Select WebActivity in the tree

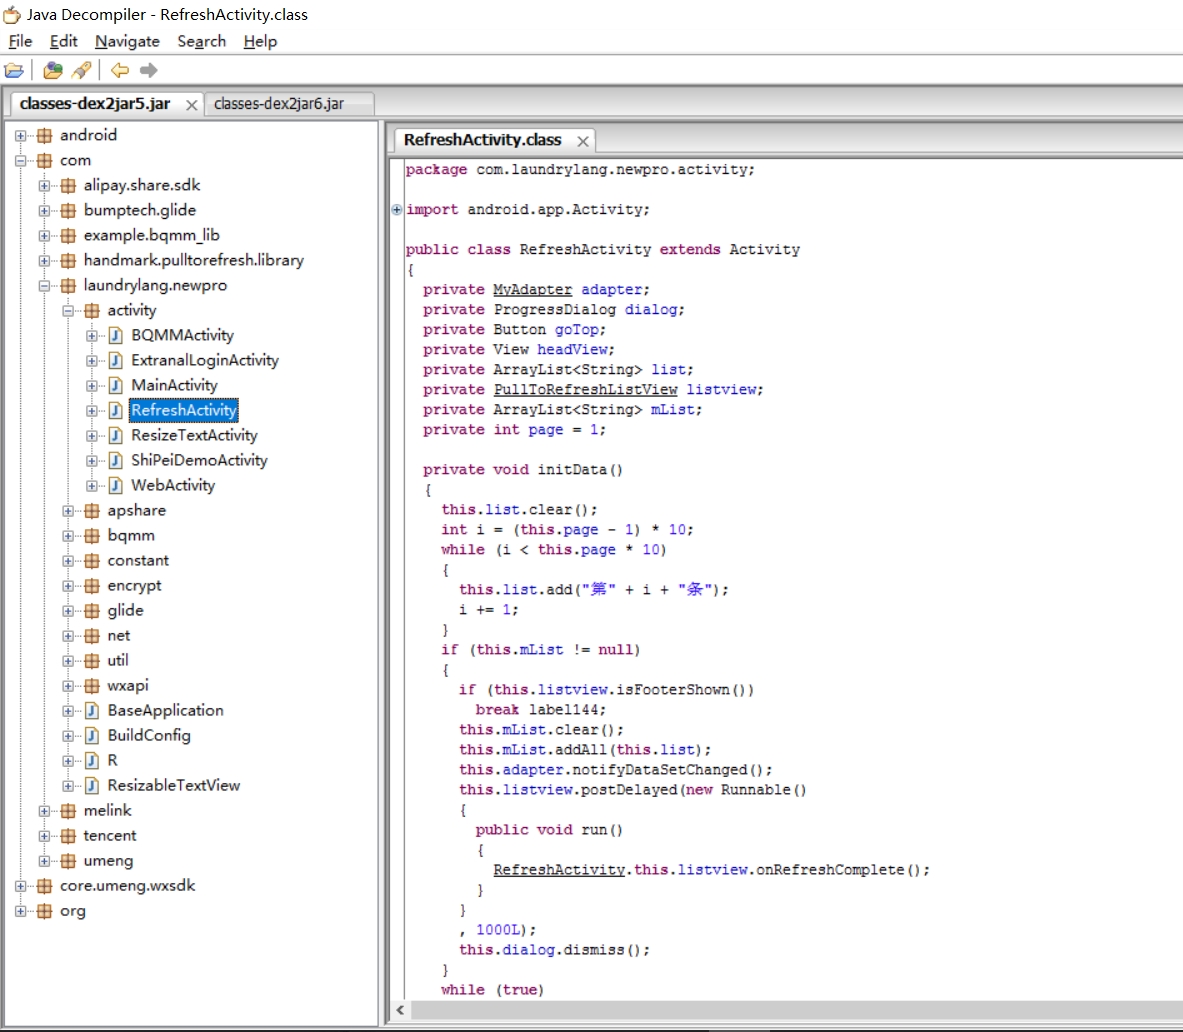tap(173, 486)
